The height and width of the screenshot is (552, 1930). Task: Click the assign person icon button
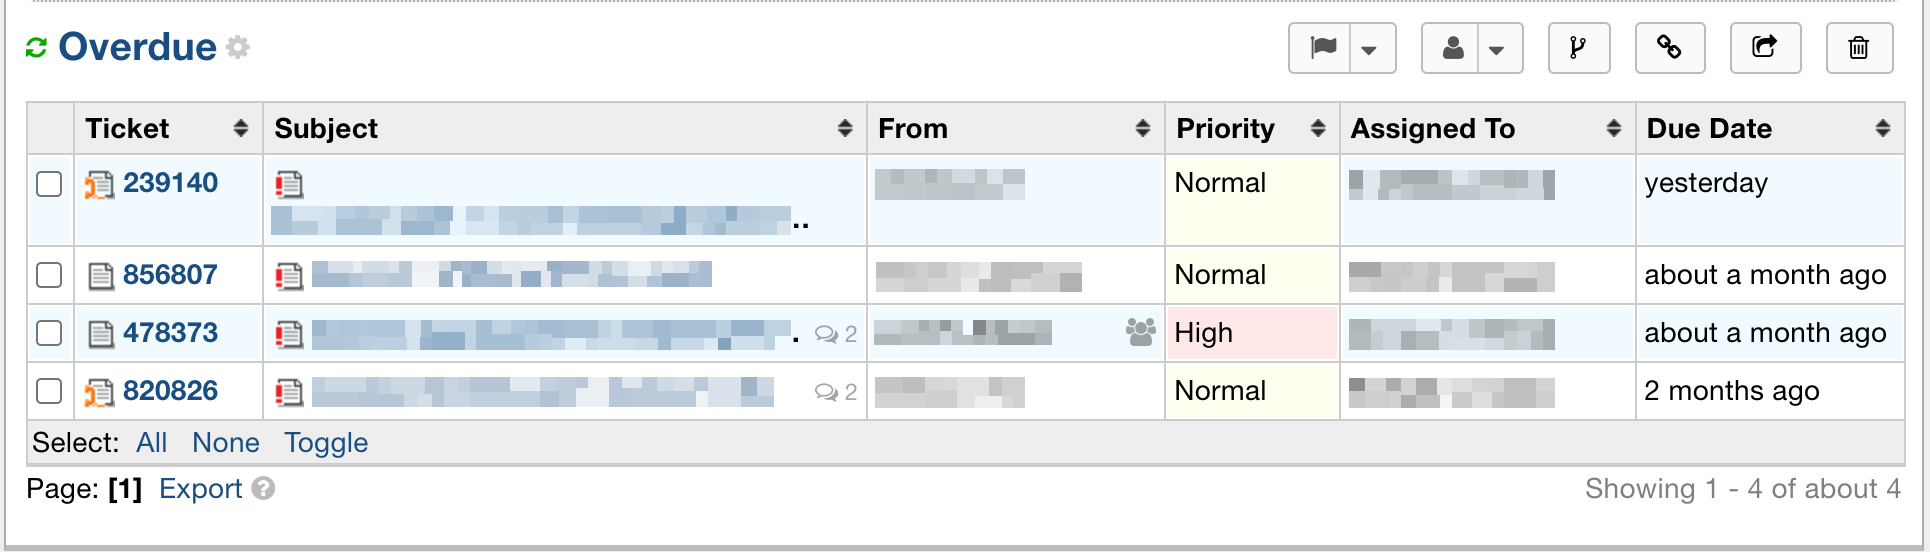(x=1453, y=48)
